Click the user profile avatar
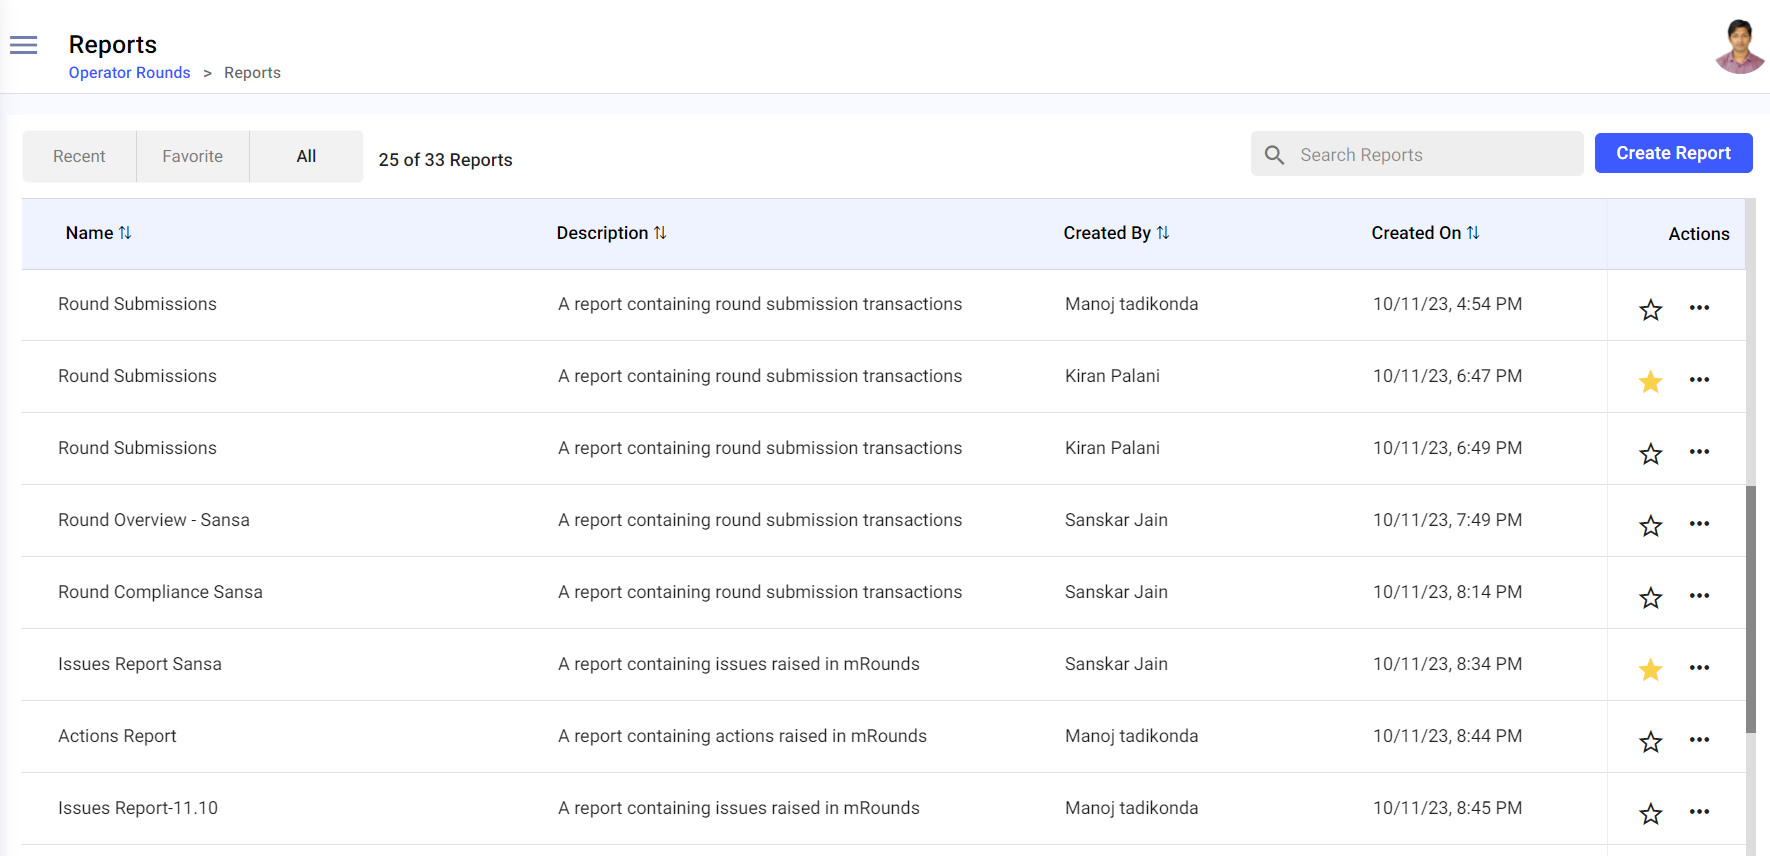The width and height of the screenshot is (1770, 856). [x=1739, y=47]
